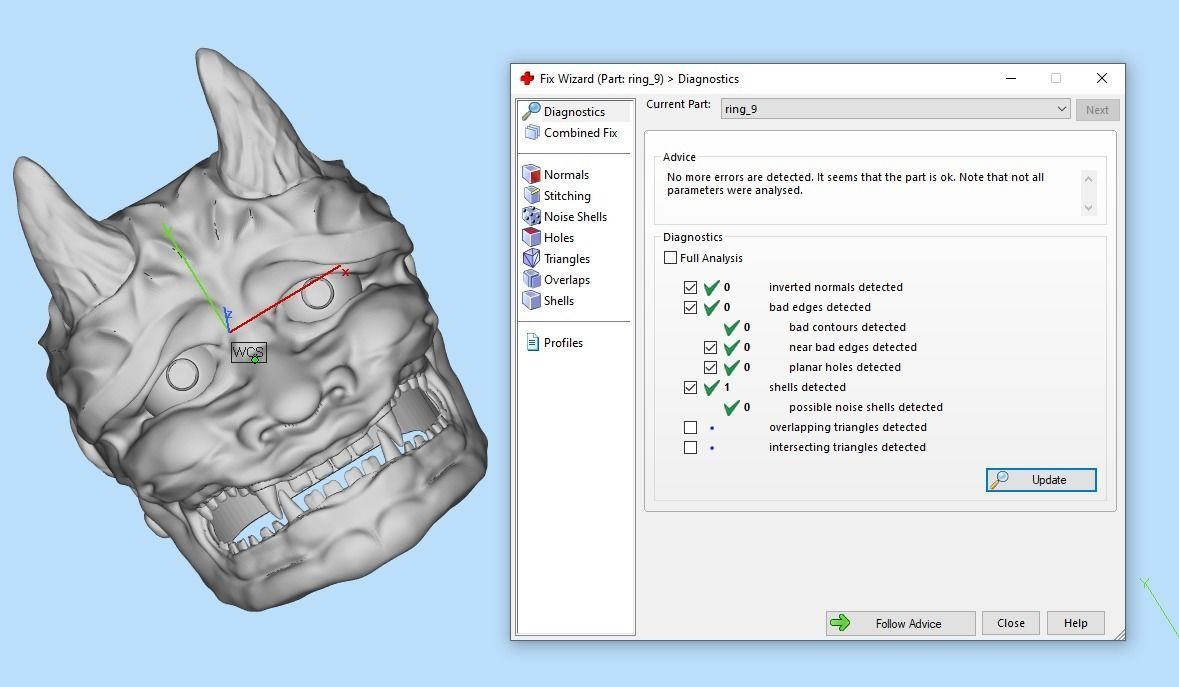Click the Follow Advice button
This screenshot has width=1179, height=687.
(x=900, y=623)
